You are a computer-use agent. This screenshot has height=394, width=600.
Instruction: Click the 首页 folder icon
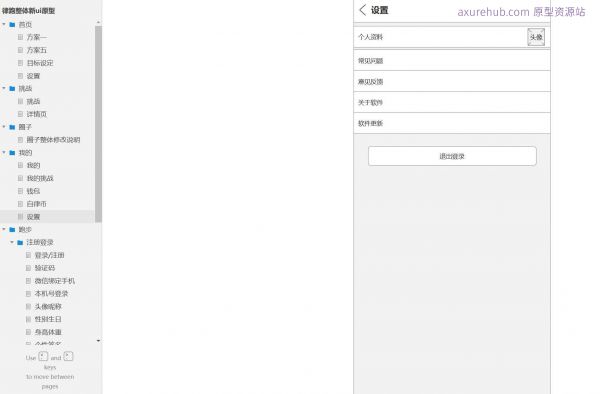(12, 24)
